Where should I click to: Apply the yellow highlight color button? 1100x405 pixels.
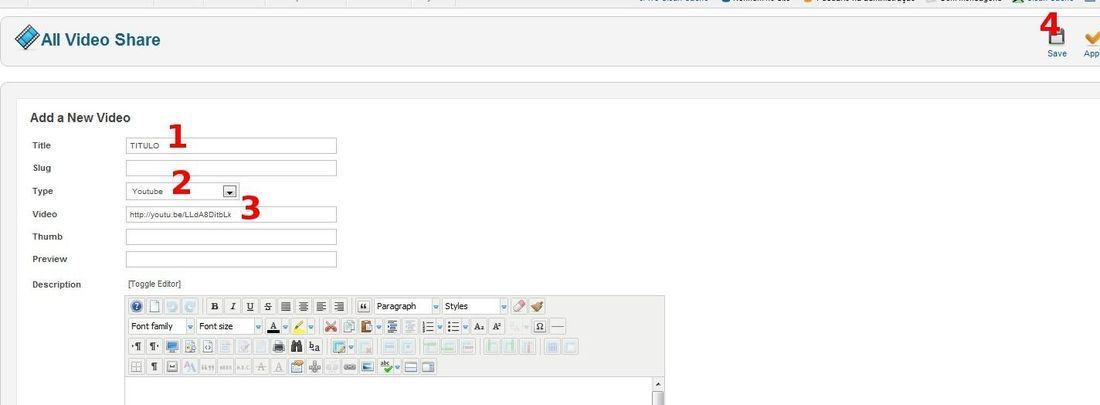click(x=299, y=326)
